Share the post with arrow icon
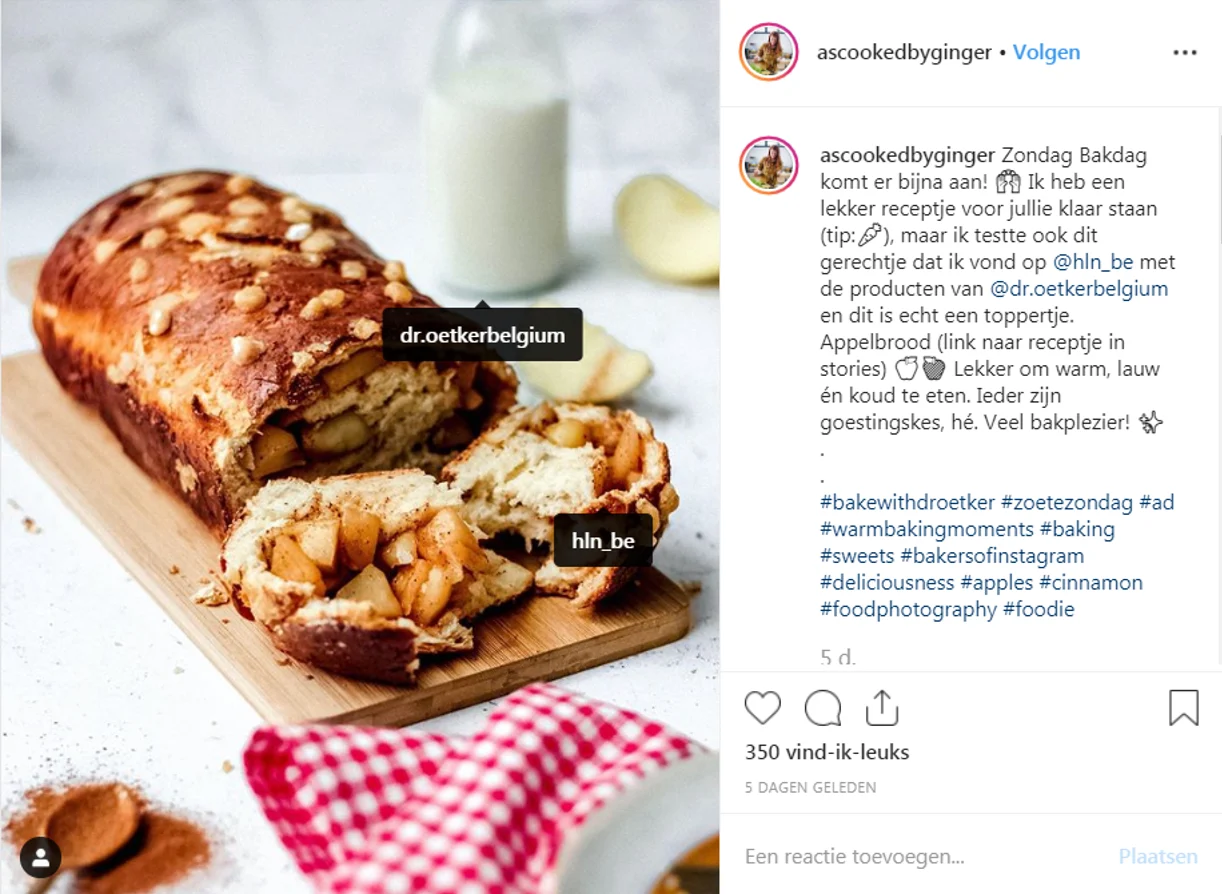 click(x=882, y=707)
